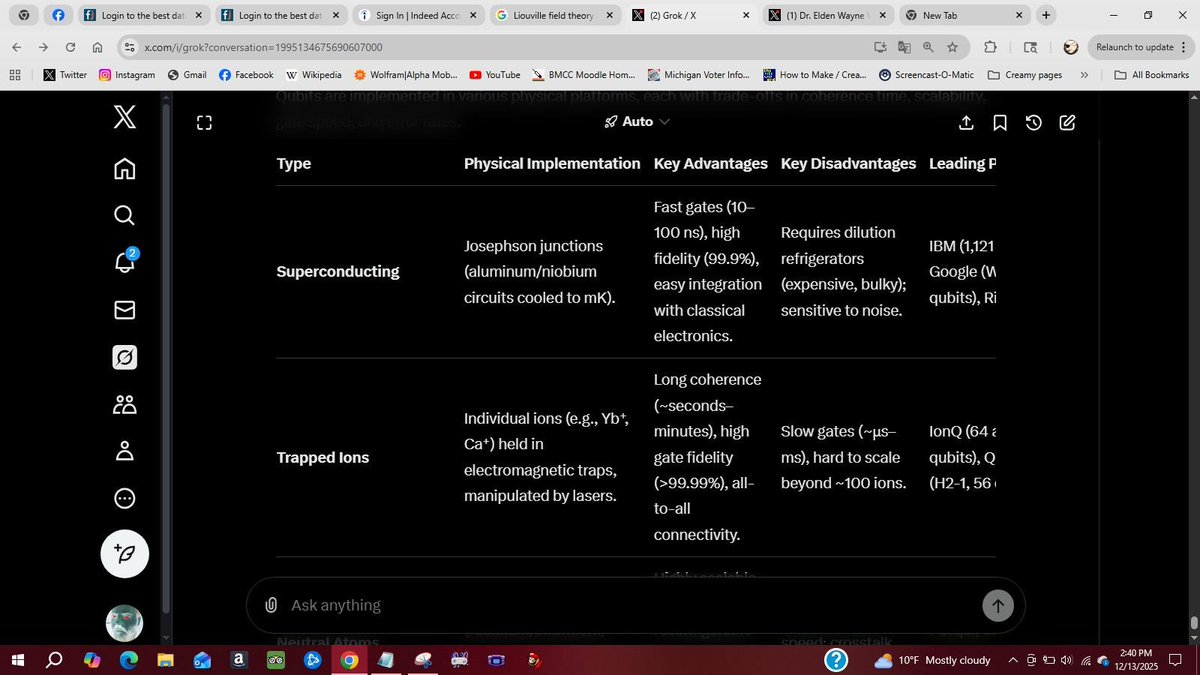
Task: Click Requires dilution refrigerators cell
Action: tap(844, 271)
